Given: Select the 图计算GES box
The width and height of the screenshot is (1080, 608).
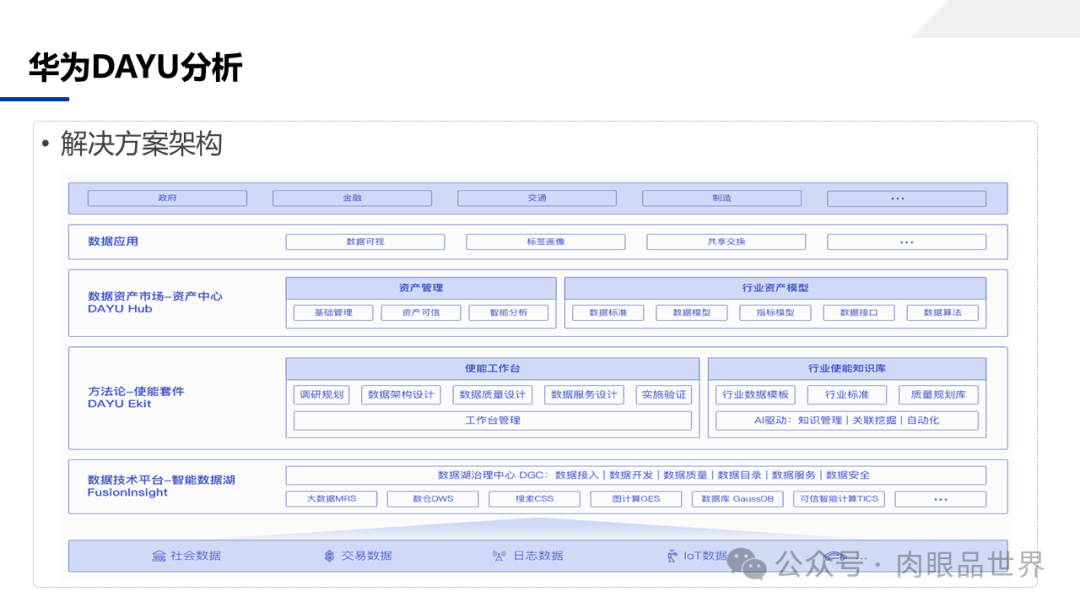Looking at the screenshot, I should tap(636, 499).
